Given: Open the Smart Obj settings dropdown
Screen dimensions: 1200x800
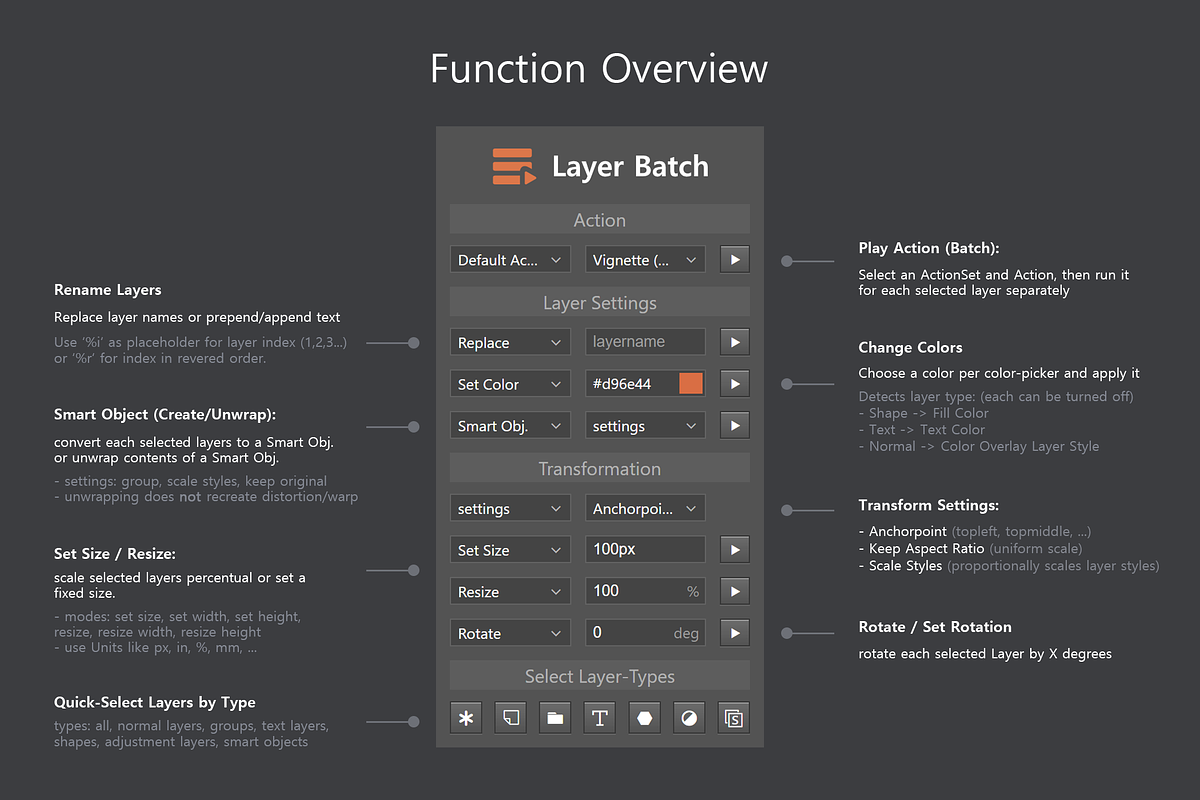Looking at the screenshot, I should (x=645, y=424).
